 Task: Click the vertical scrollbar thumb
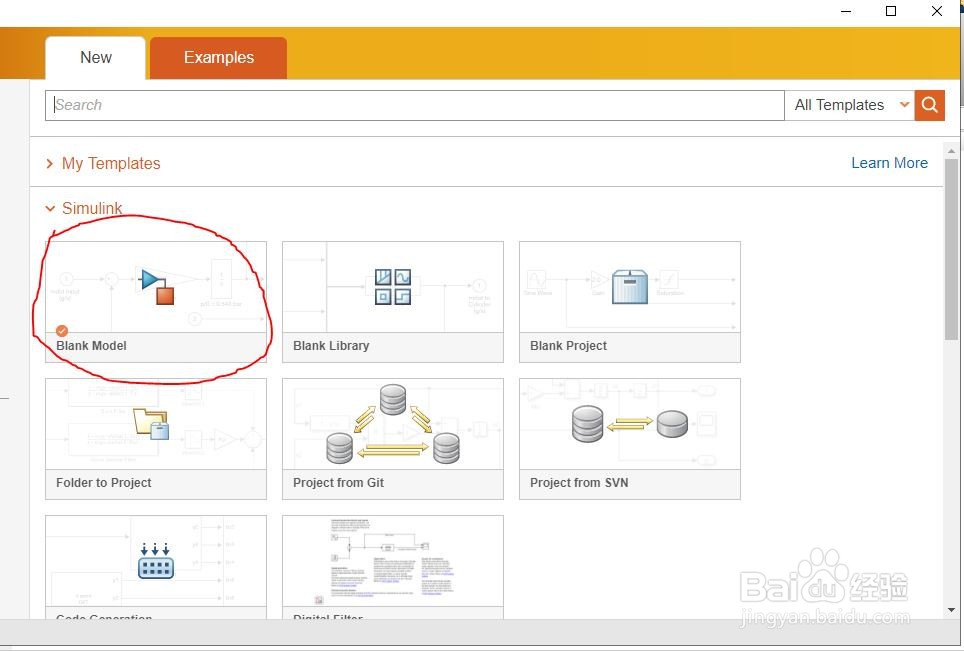[x=951, y=249]
